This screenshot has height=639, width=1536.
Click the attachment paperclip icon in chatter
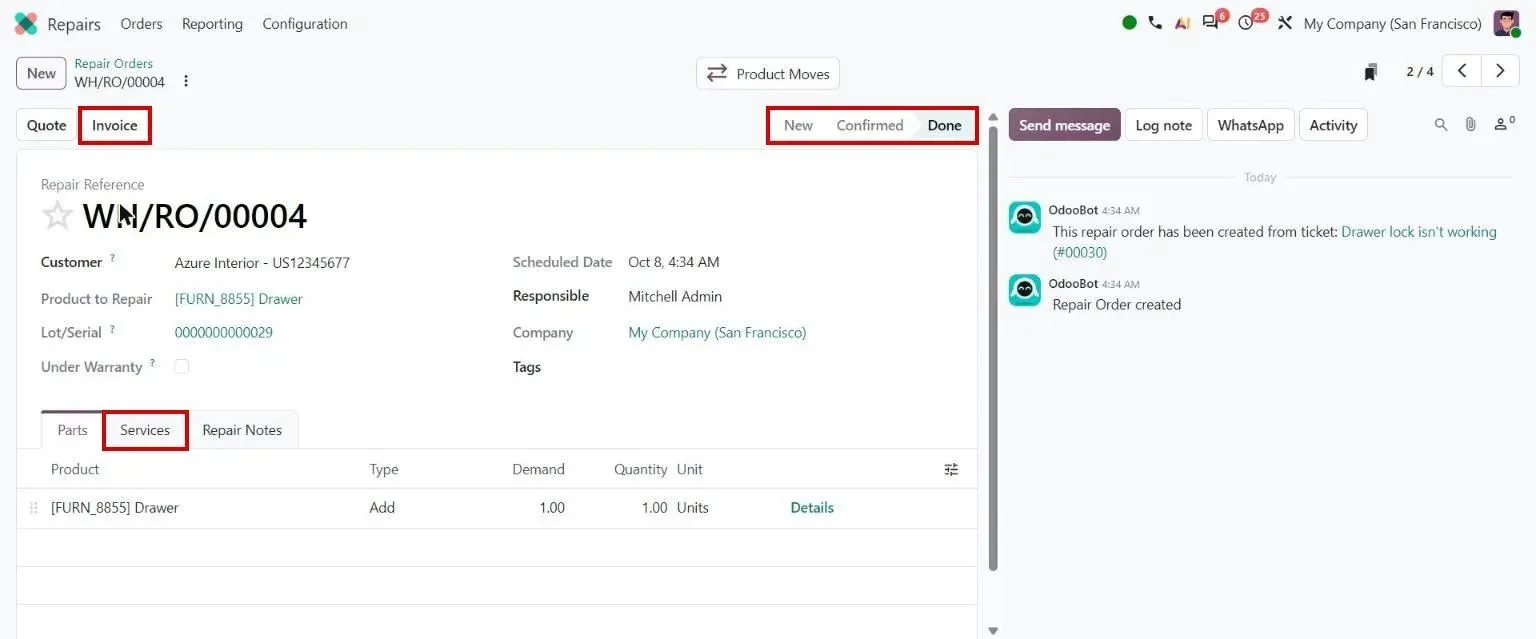[1470, 125]
